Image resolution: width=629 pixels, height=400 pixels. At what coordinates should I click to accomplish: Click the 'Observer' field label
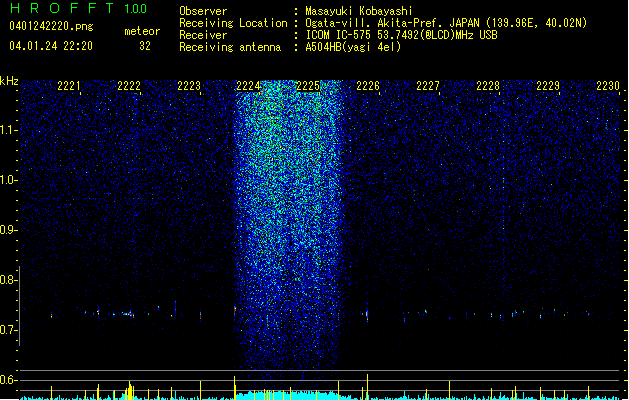pos(203,11)
